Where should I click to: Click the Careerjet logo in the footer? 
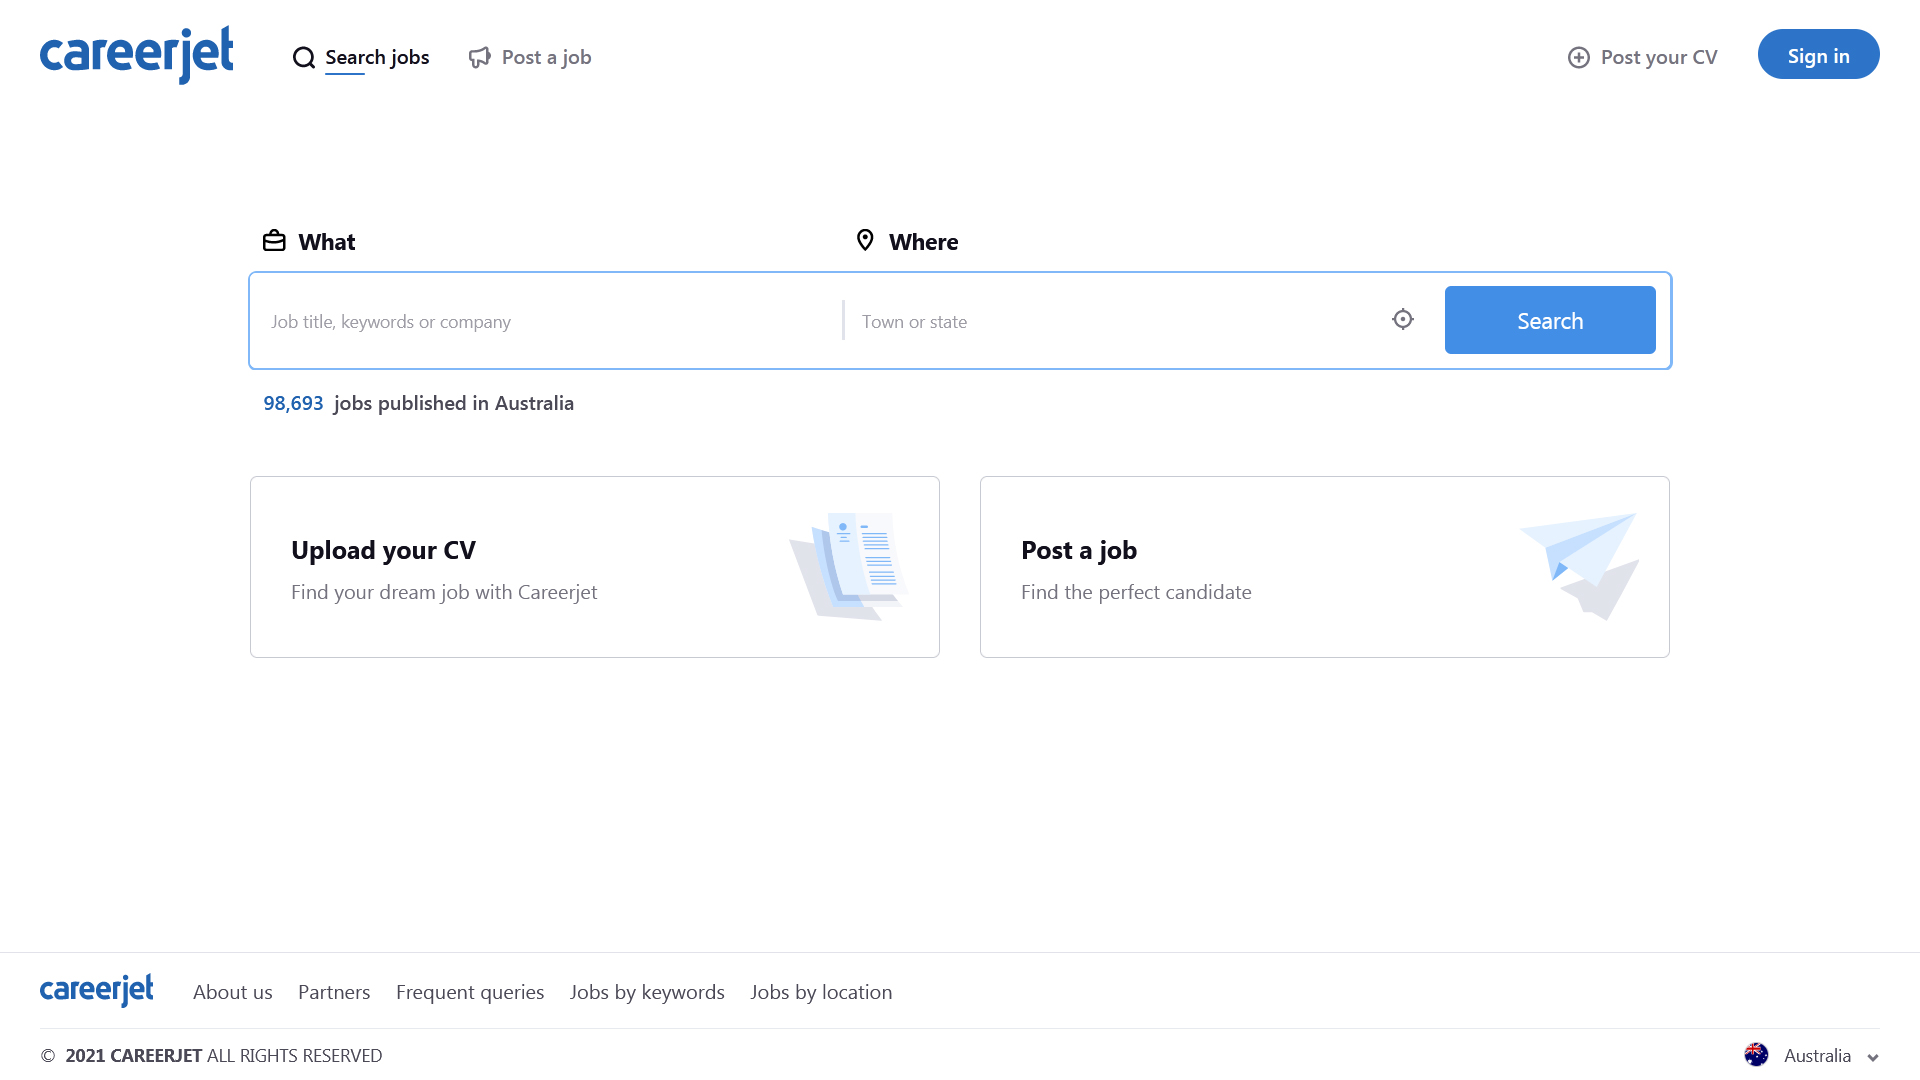96,990
